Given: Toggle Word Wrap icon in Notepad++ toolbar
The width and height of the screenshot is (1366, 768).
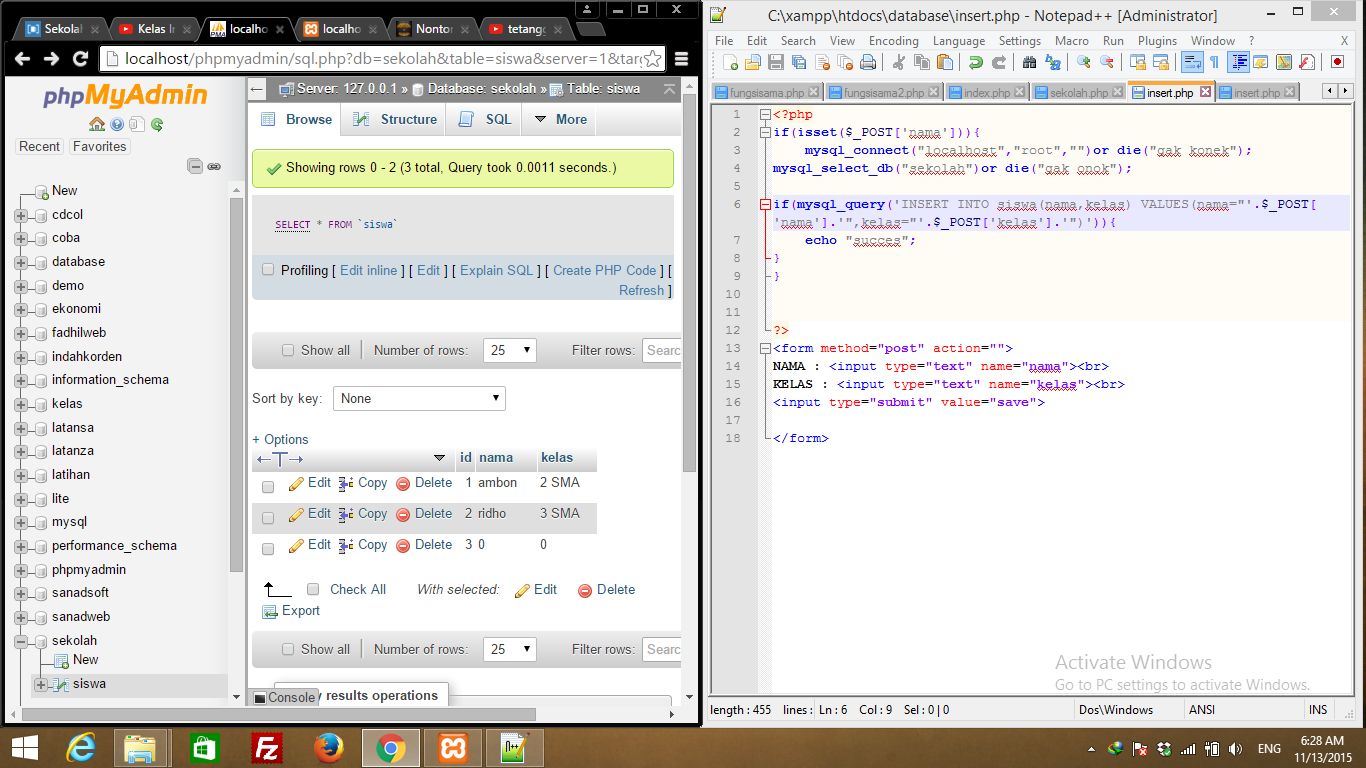Looking at the screenshot, I should [x=1191, y=62].
